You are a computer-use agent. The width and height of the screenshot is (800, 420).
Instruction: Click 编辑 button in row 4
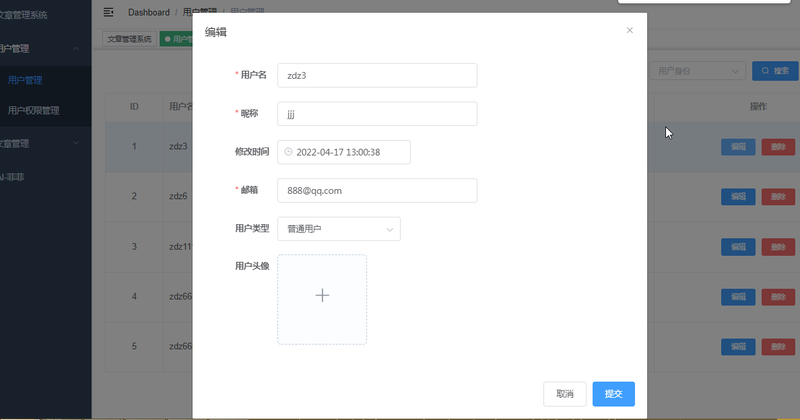738,297
